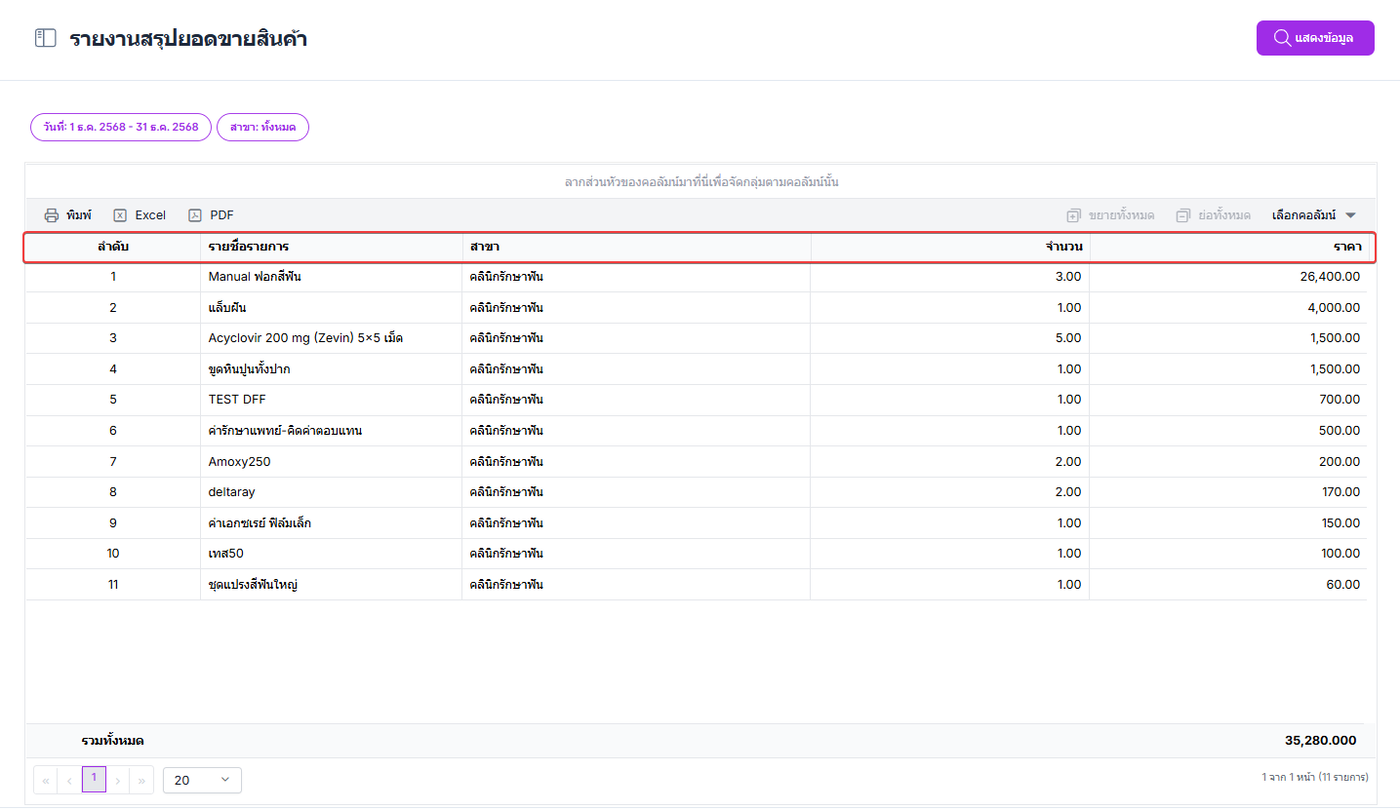Click the group-by drag area hint text
1400x810 pixels.
tap(701, 182)
